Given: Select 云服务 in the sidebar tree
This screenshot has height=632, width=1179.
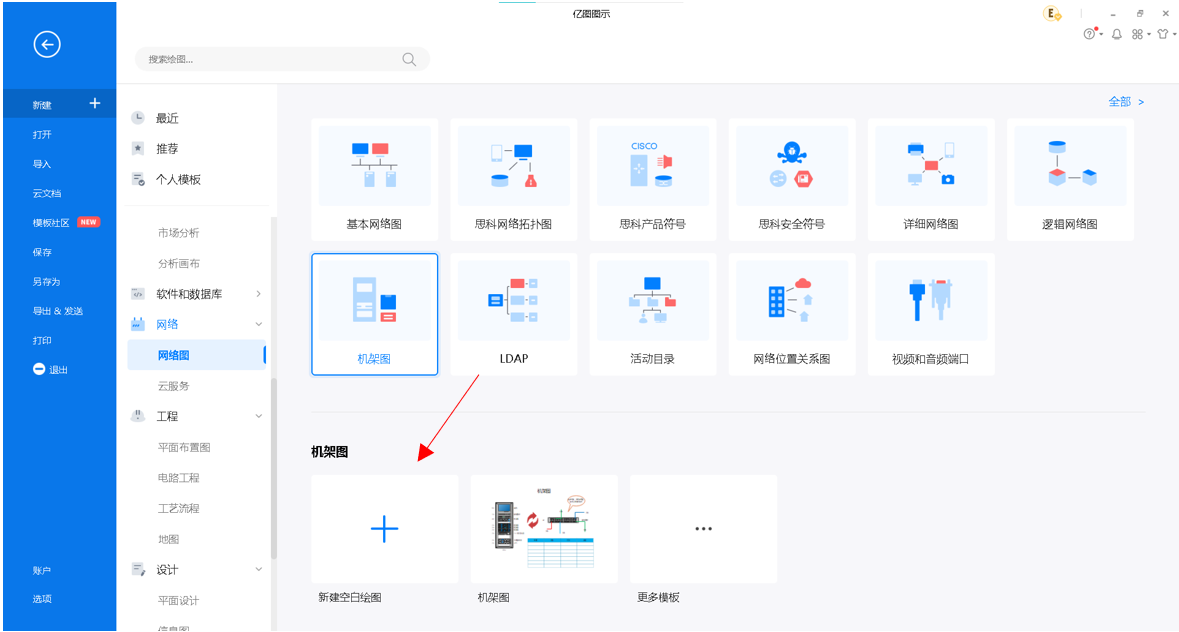Looking at the screenshot, I should (173, 386).
